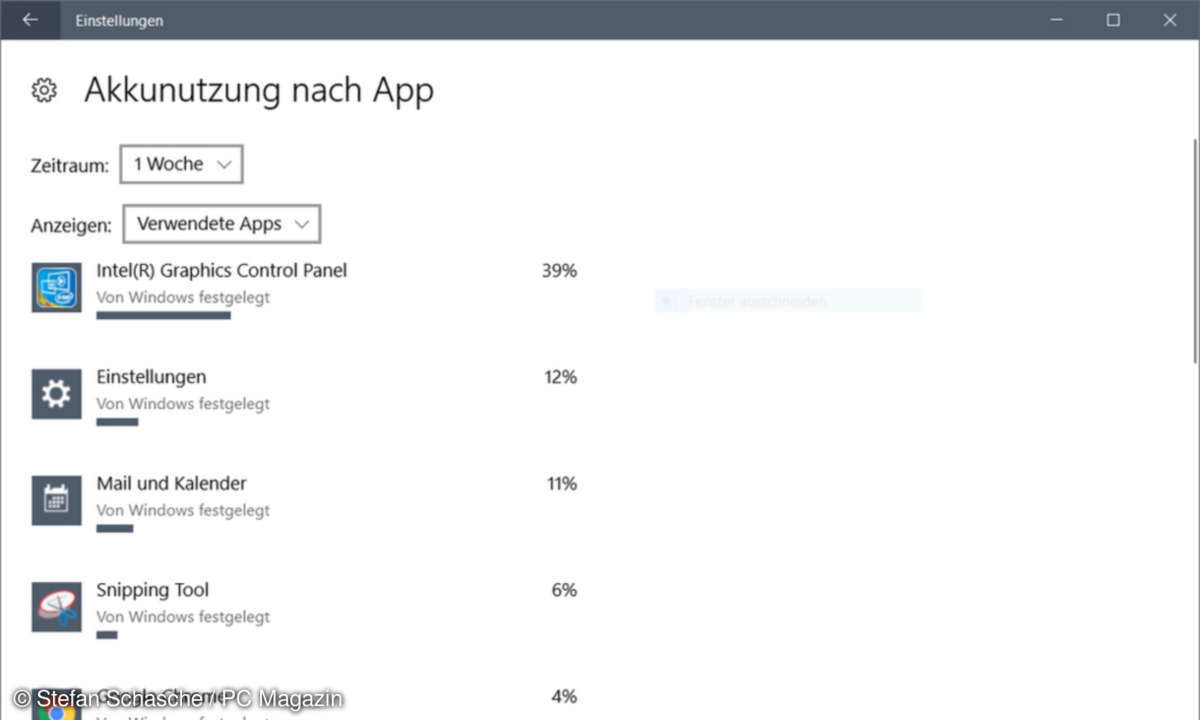Select the Mail und Kalender calendar icon

tap(56, 500)
